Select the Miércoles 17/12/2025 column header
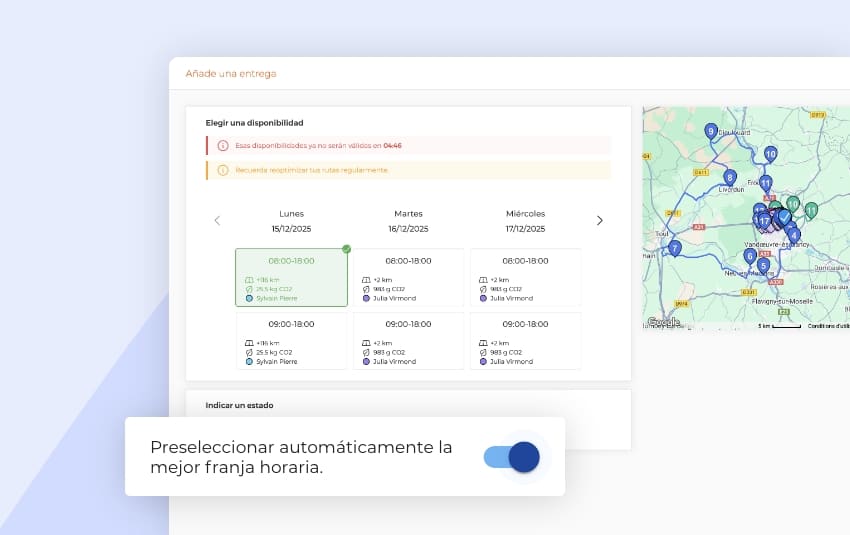The image size is (850, 535). tap(525, 221)
